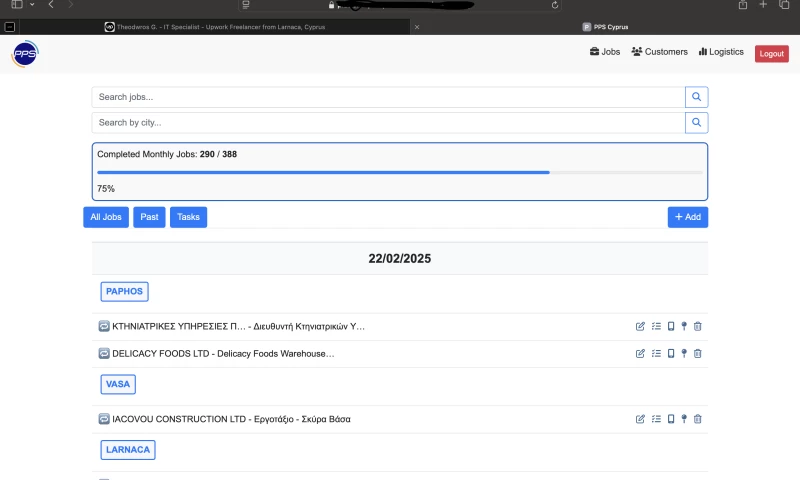
Task: Click the magnifier beside Search jobs
Action: (696, 97)
